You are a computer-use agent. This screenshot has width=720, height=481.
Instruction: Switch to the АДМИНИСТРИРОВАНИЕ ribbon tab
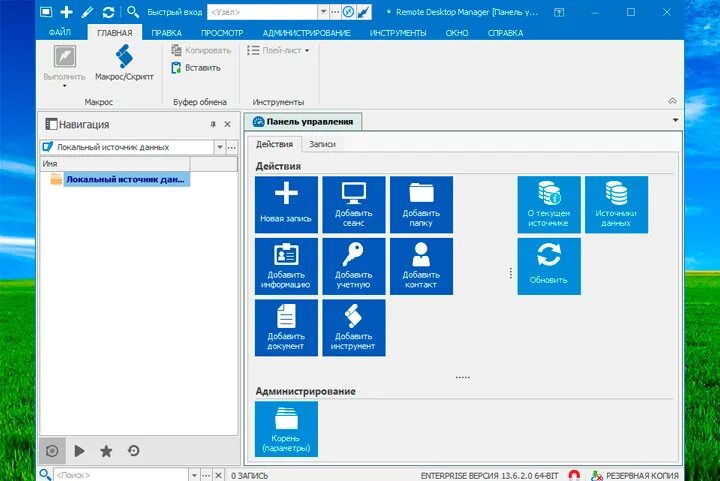[x=307, y=33]
